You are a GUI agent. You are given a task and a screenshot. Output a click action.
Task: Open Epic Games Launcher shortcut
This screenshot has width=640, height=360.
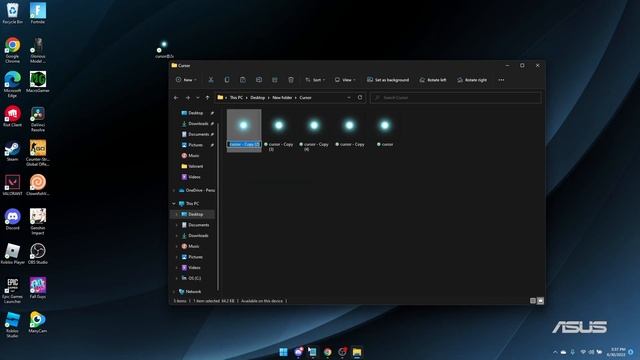pos(12,291)
